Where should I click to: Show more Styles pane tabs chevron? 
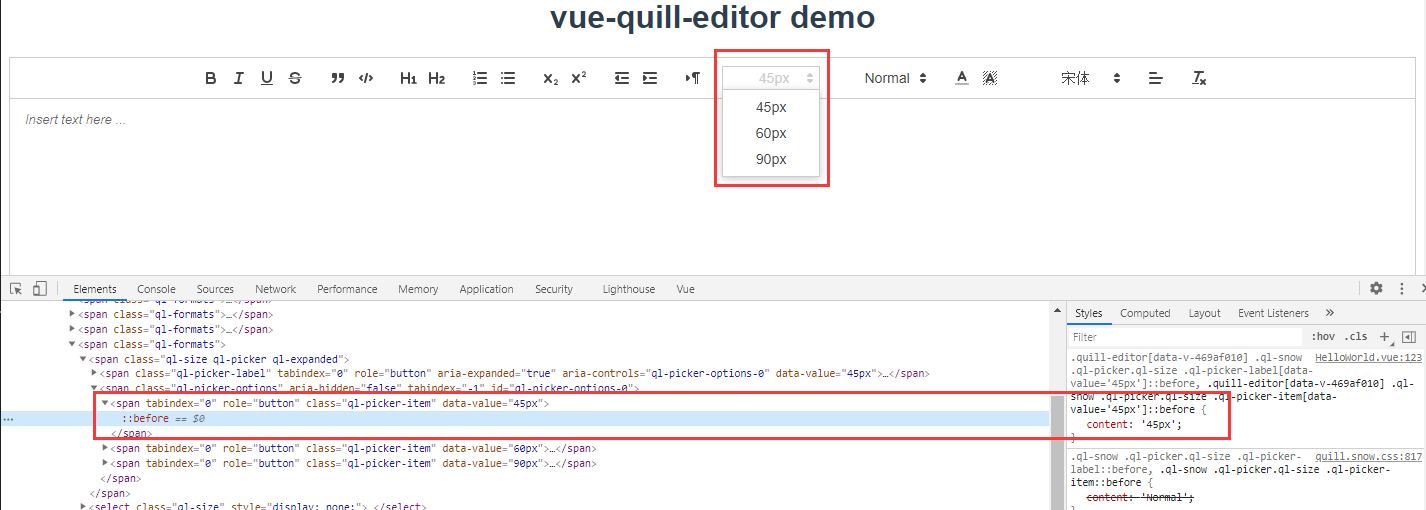1330,313
